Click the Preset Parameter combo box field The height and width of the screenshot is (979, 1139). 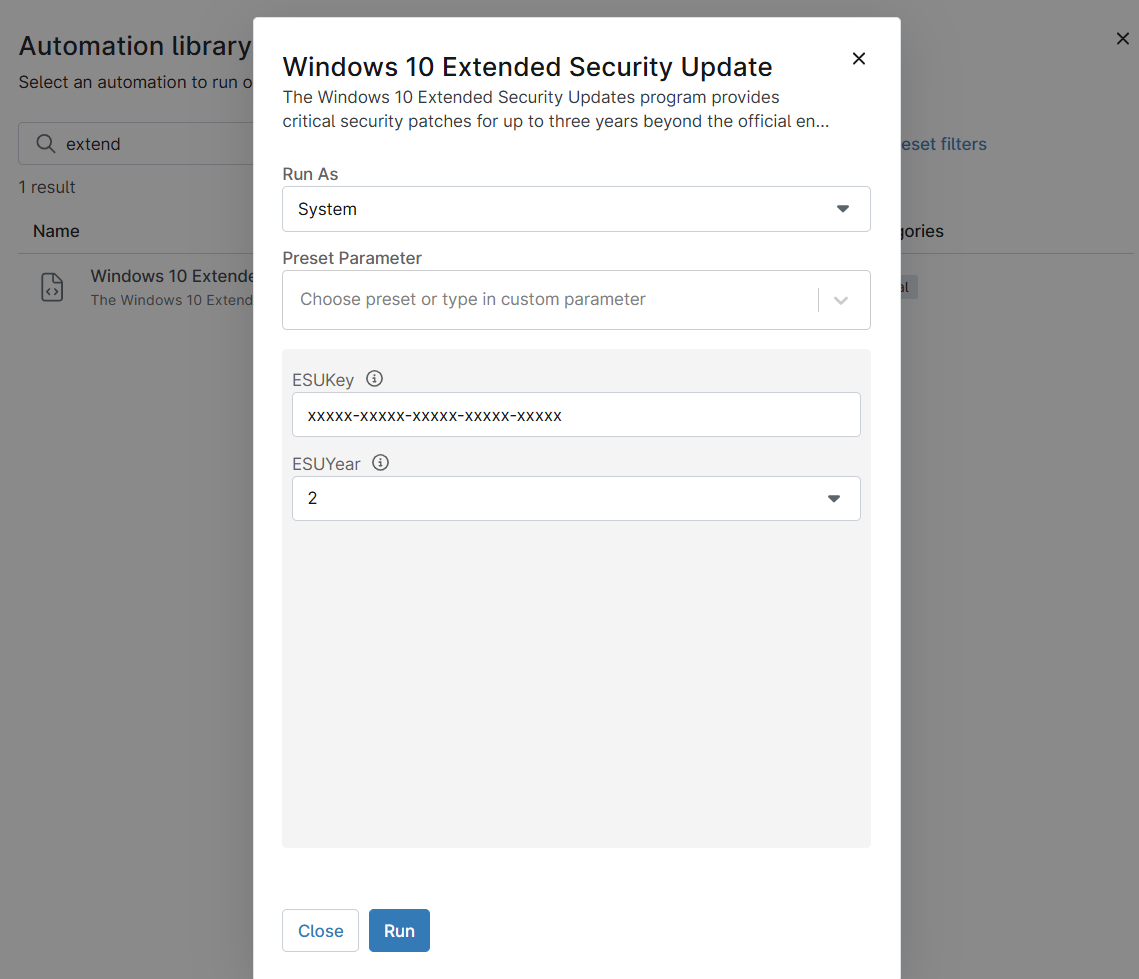point(550,300)
